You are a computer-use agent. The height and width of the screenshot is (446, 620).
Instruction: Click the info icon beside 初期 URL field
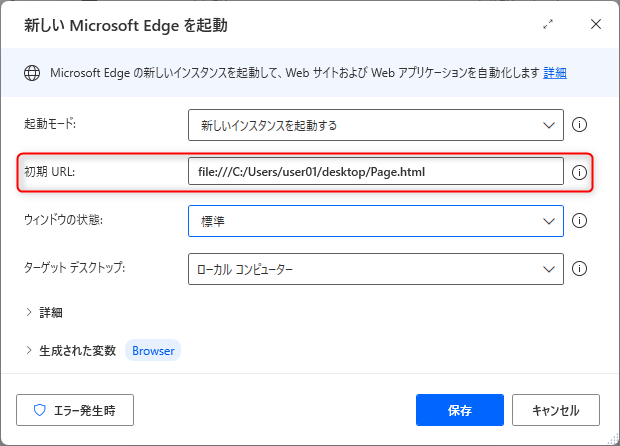[x=579, y=172]
